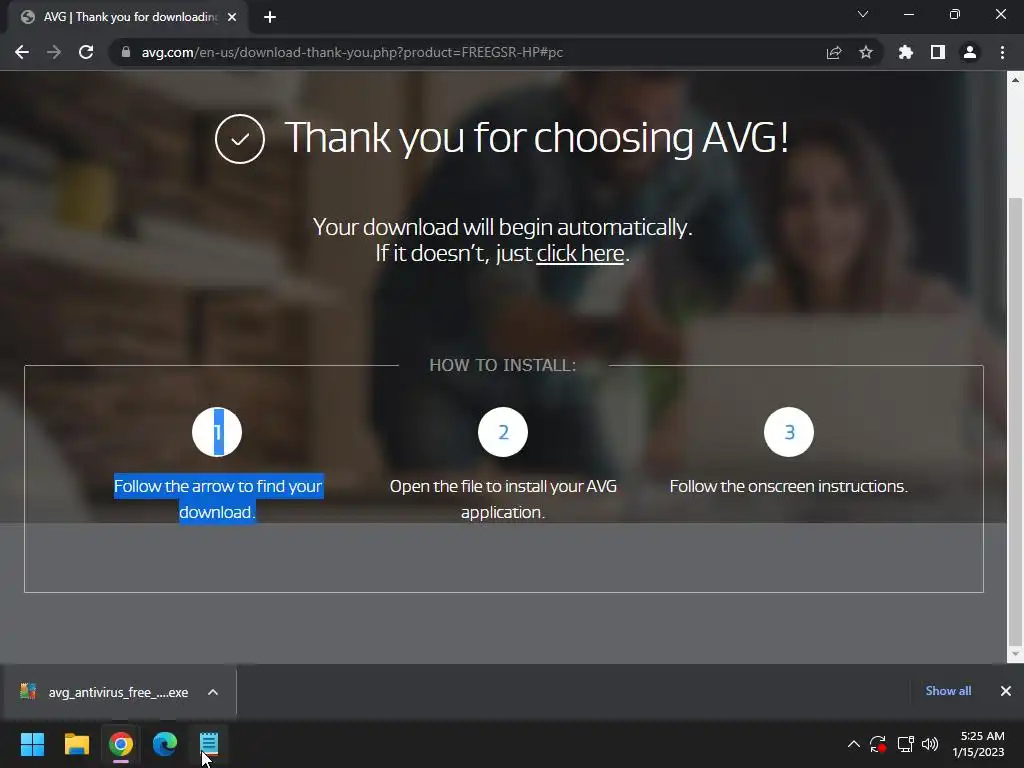Launch Microsoft Edge from the taskbar
The width and height of the screenshot is (1024, 768).
point(165,744)
